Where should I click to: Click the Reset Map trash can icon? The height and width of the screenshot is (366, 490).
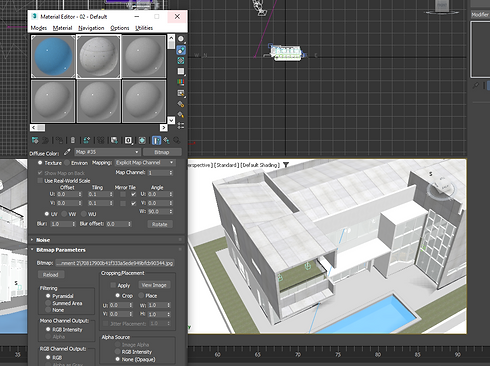[x=73, y=140]
